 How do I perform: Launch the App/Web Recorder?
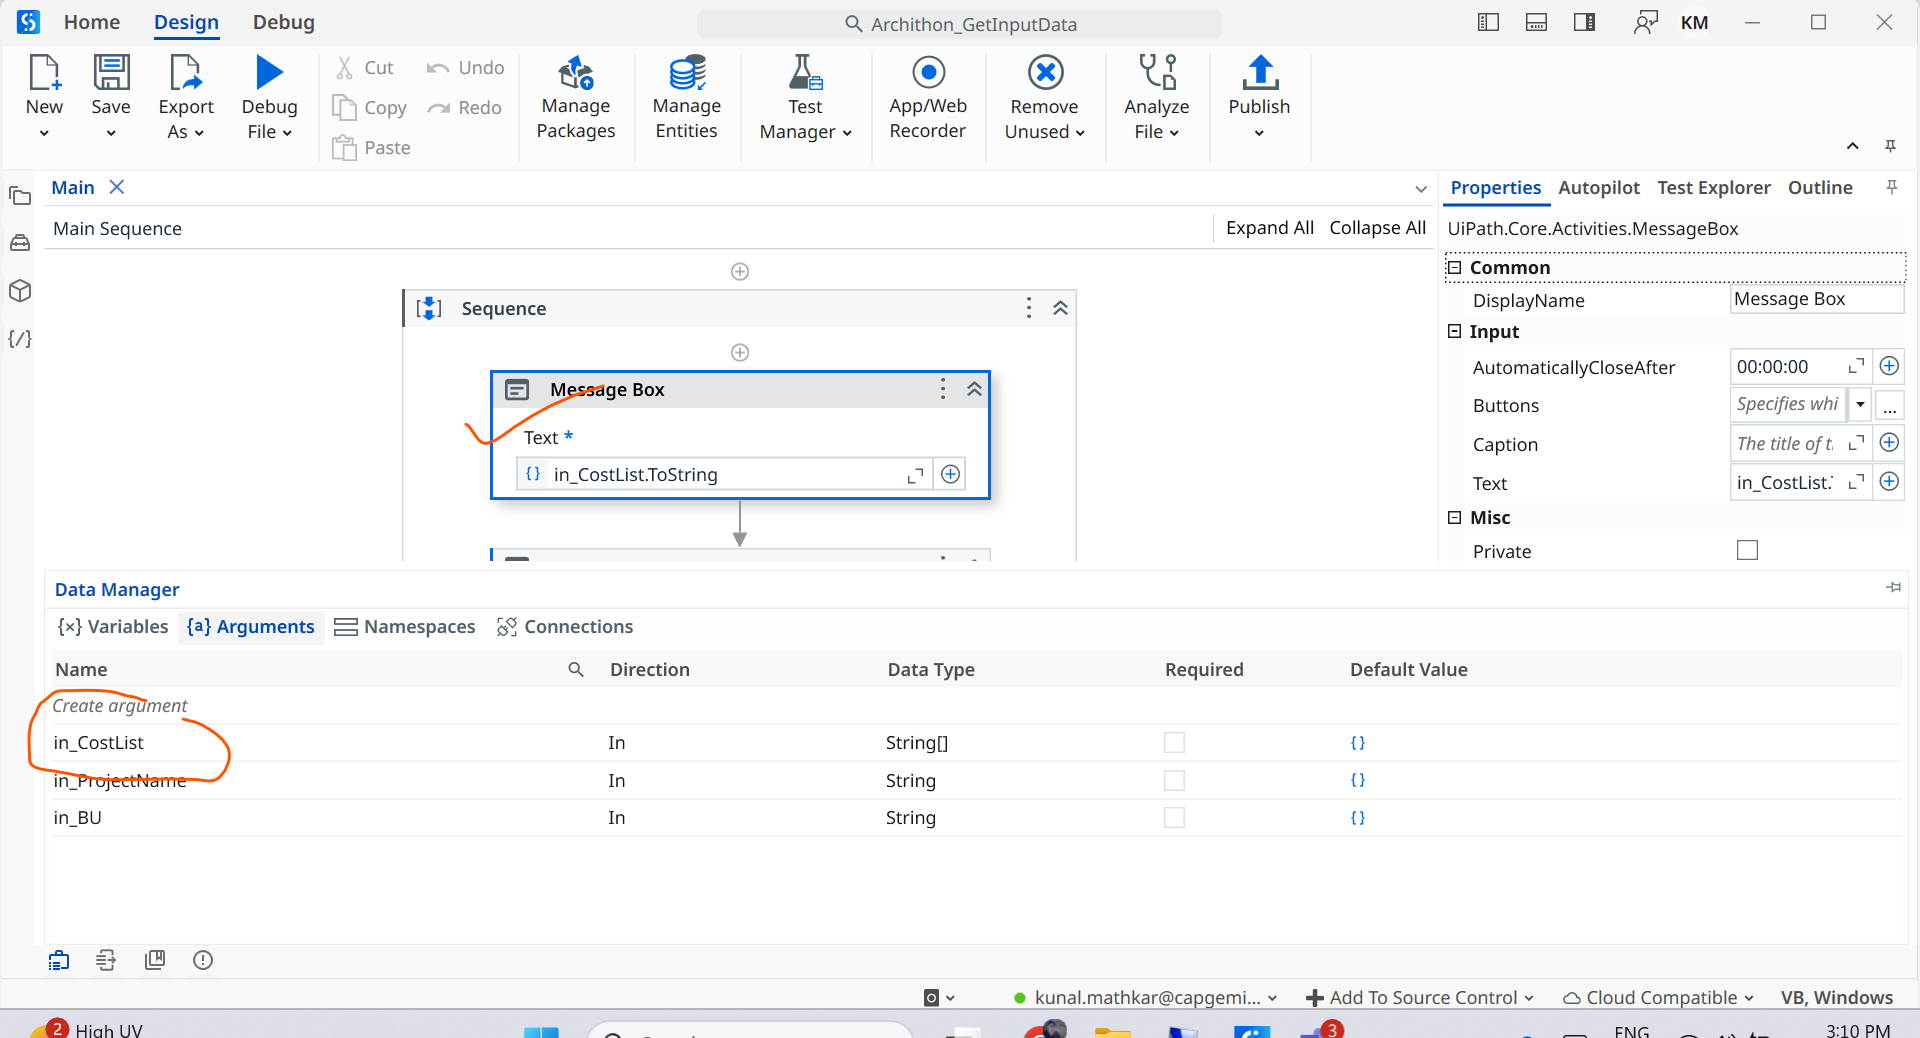point(927,74)
